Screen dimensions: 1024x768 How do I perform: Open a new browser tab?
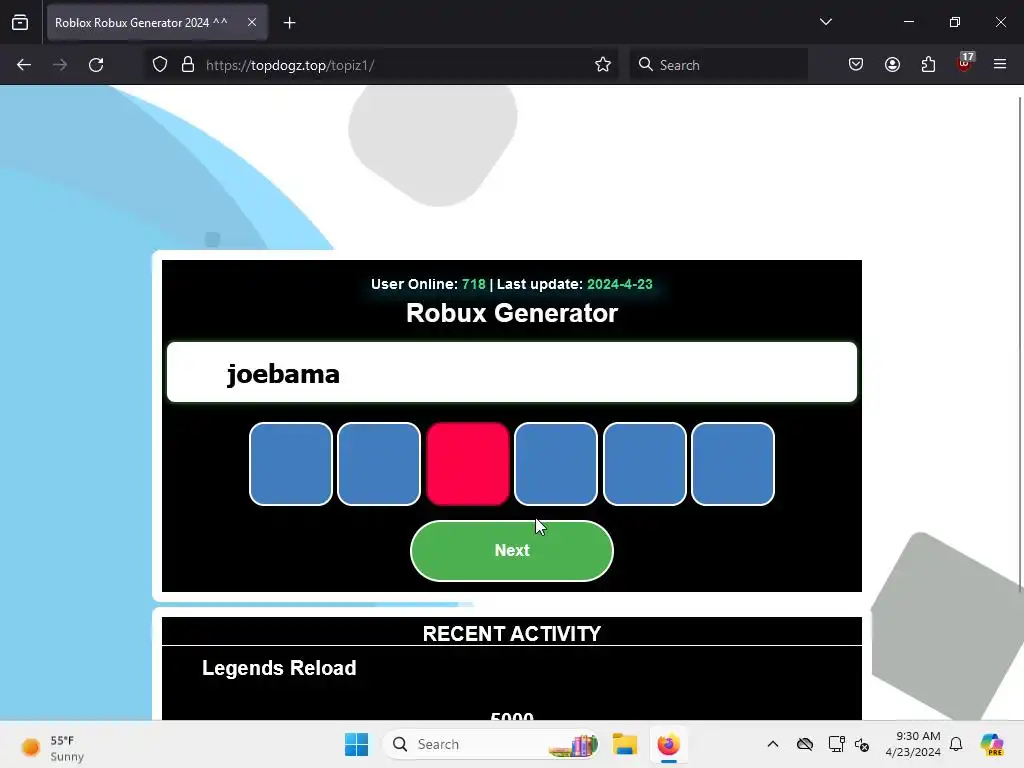[289, 22]
